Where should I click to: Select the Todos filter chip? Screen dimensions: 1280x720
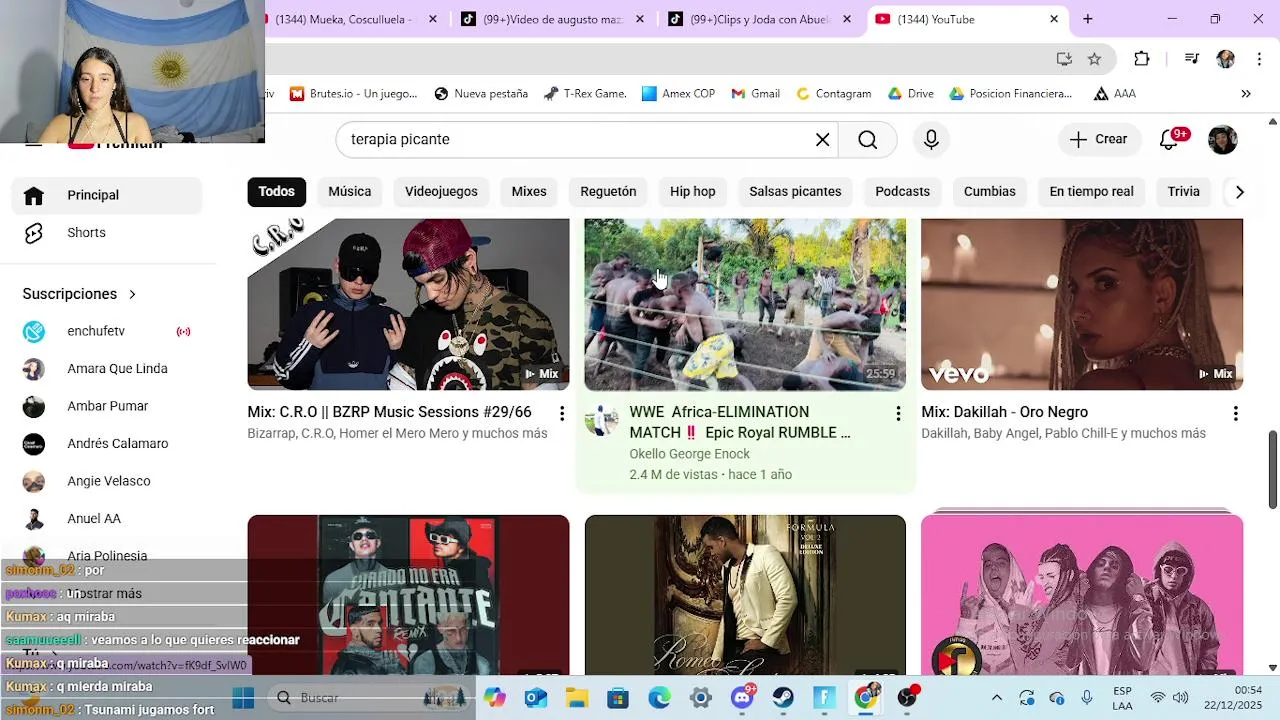pos(277,191)
